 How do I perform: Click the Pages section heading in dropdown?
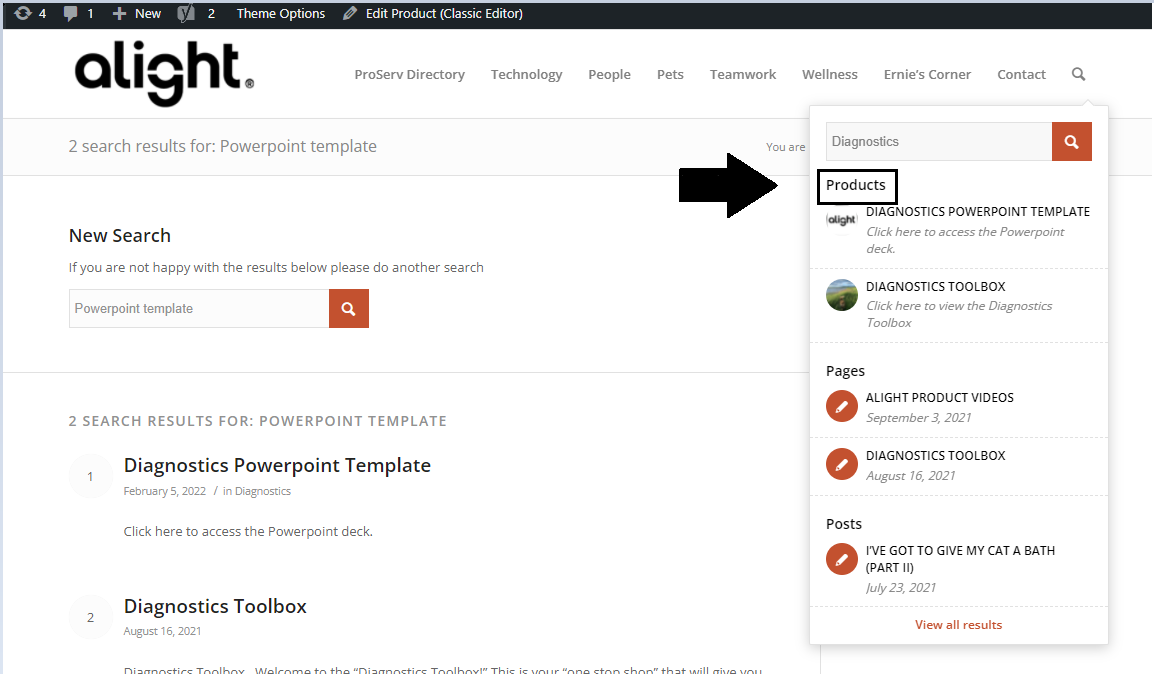pos(845,372)
